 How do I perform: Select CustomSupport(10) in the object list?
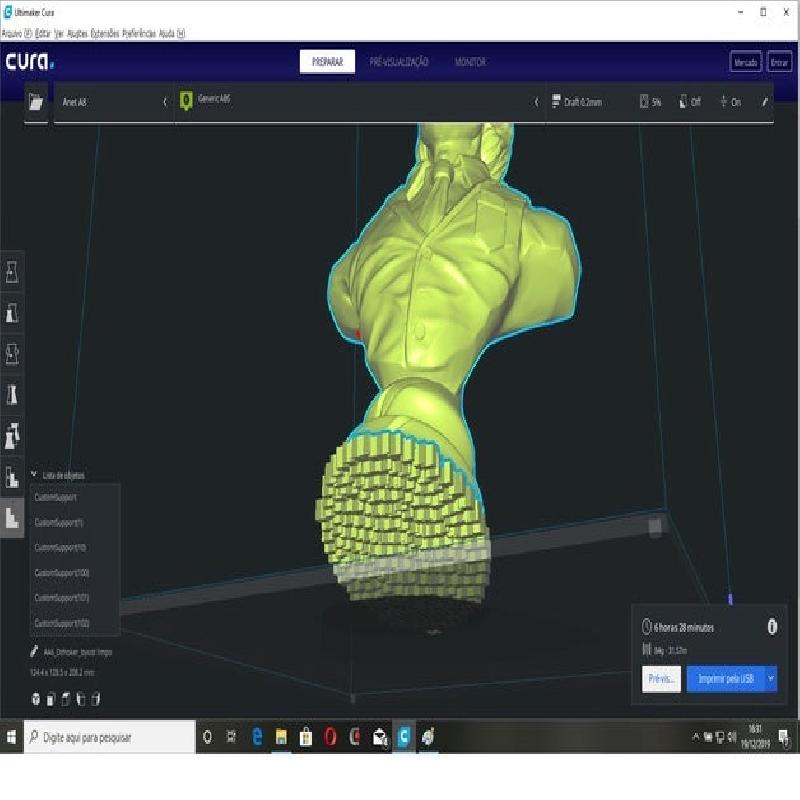point(62,547)
